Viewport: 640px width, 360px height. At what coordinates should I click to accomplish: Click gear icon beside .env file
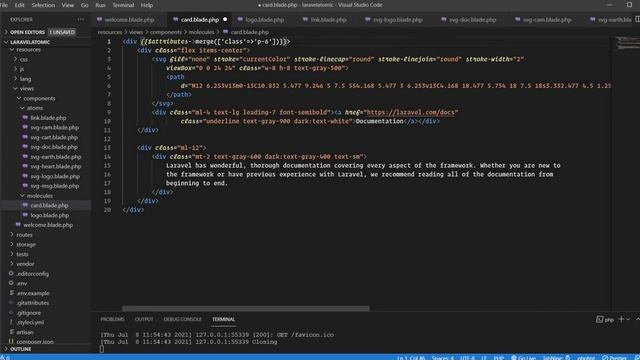(11, 283)
